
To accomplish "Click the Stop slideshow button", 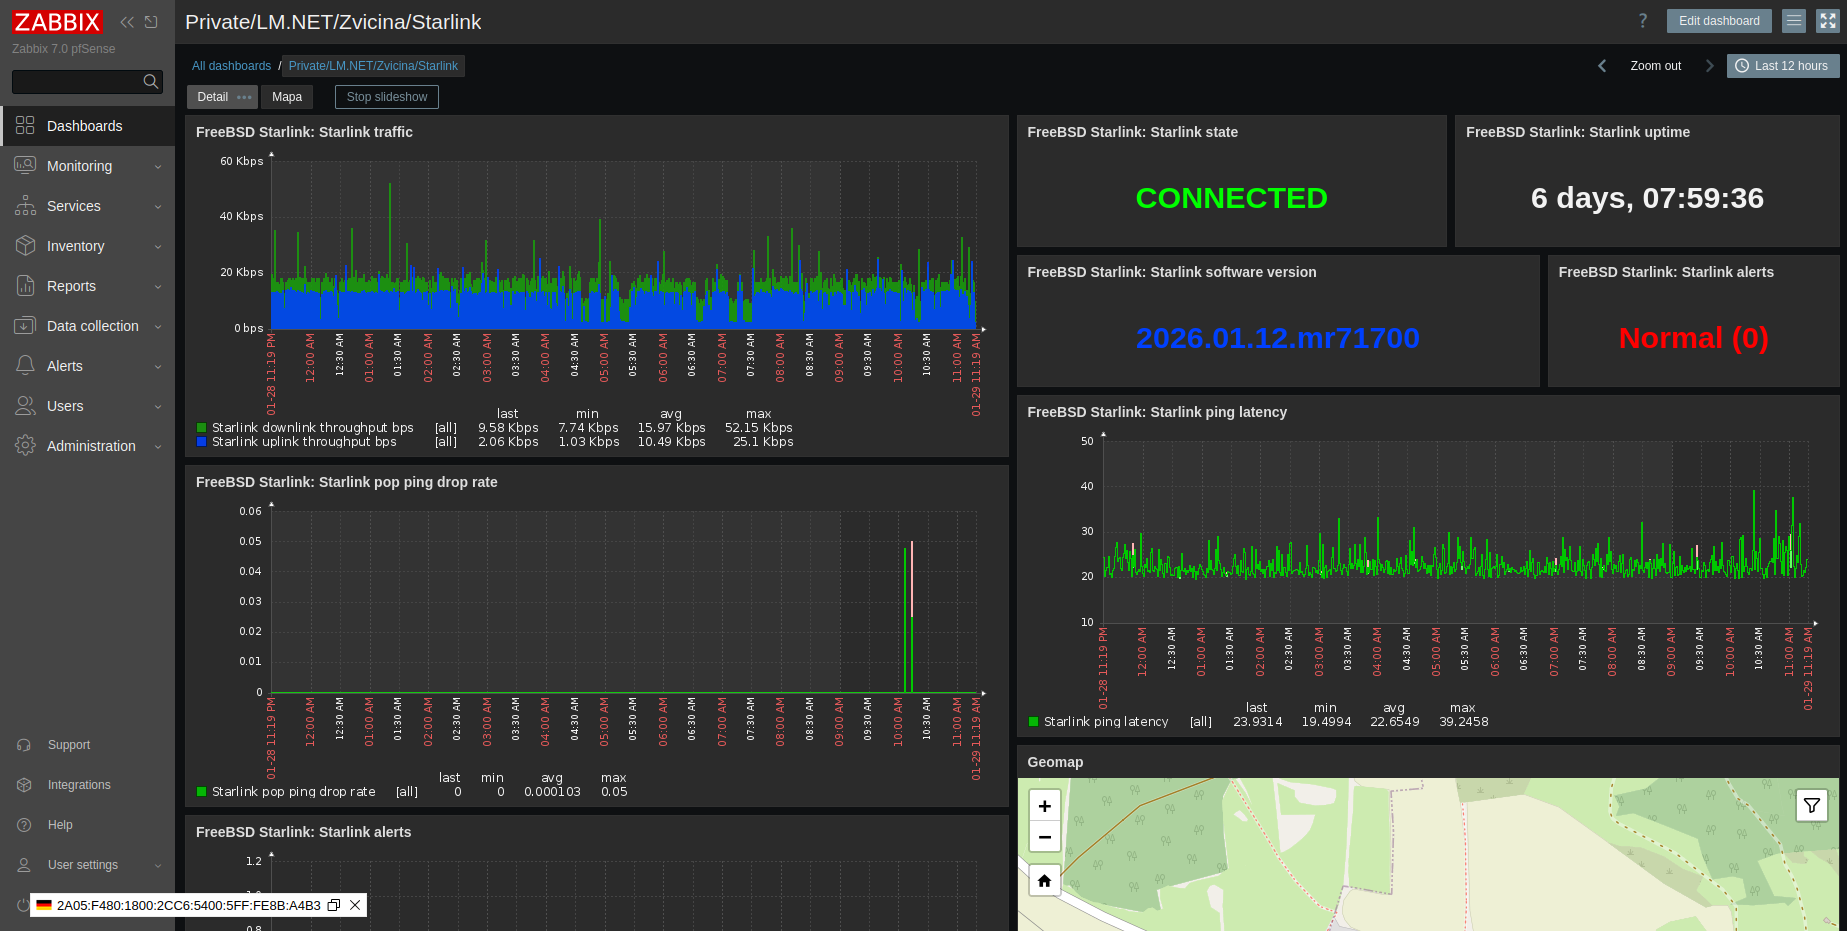I will click(386, 97).
